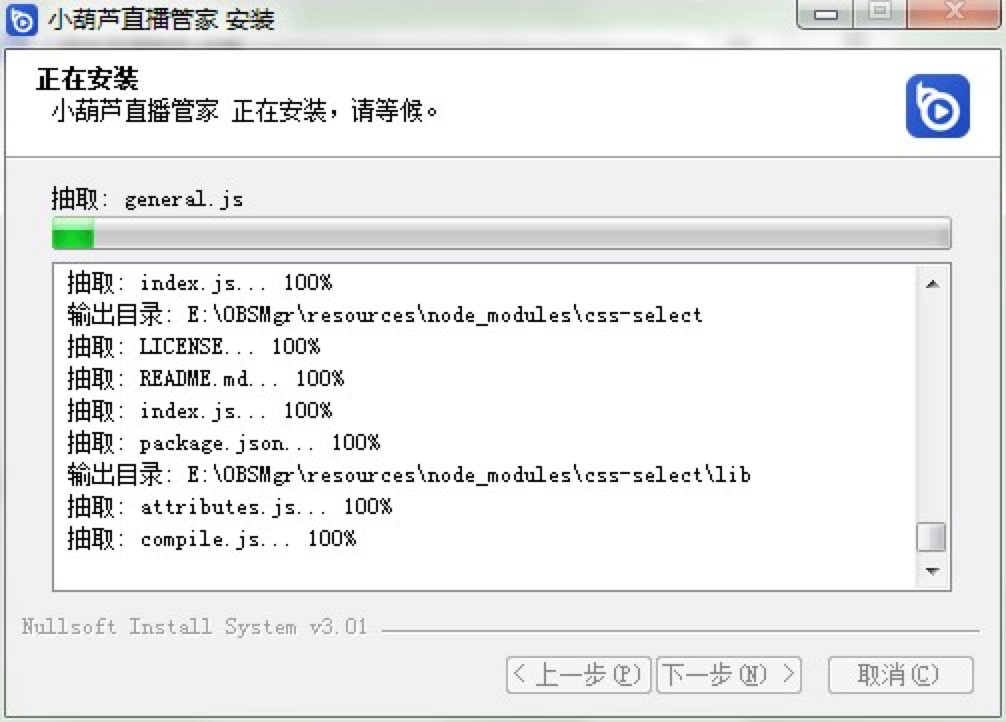This screenshot has width=1006, height=722.
Task: Click the subtitle '小葫芦直播管家 正在安装，请等候。'
Action: [x=244, y=111]
